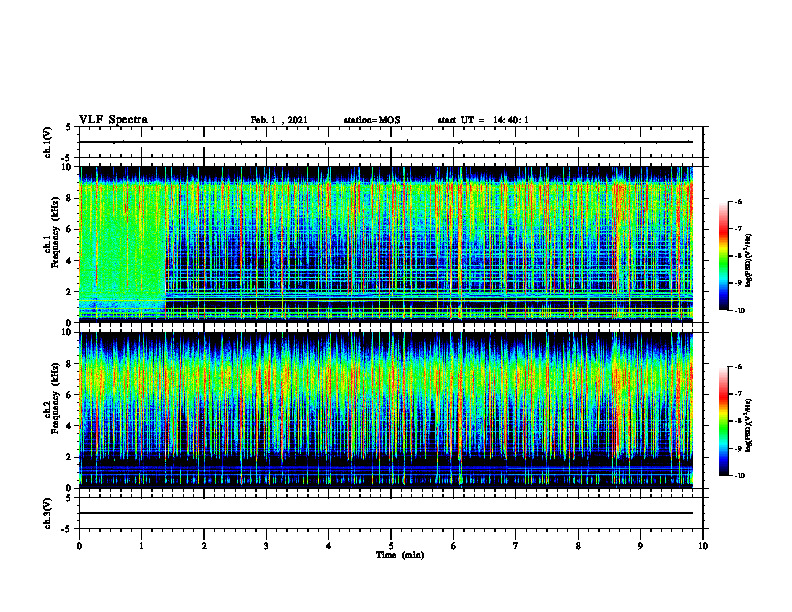Image resolution: width=792 pixels, height=612 pixels.
Task: Click the ch.1 waveform trace line
Action: click(386, 142)
